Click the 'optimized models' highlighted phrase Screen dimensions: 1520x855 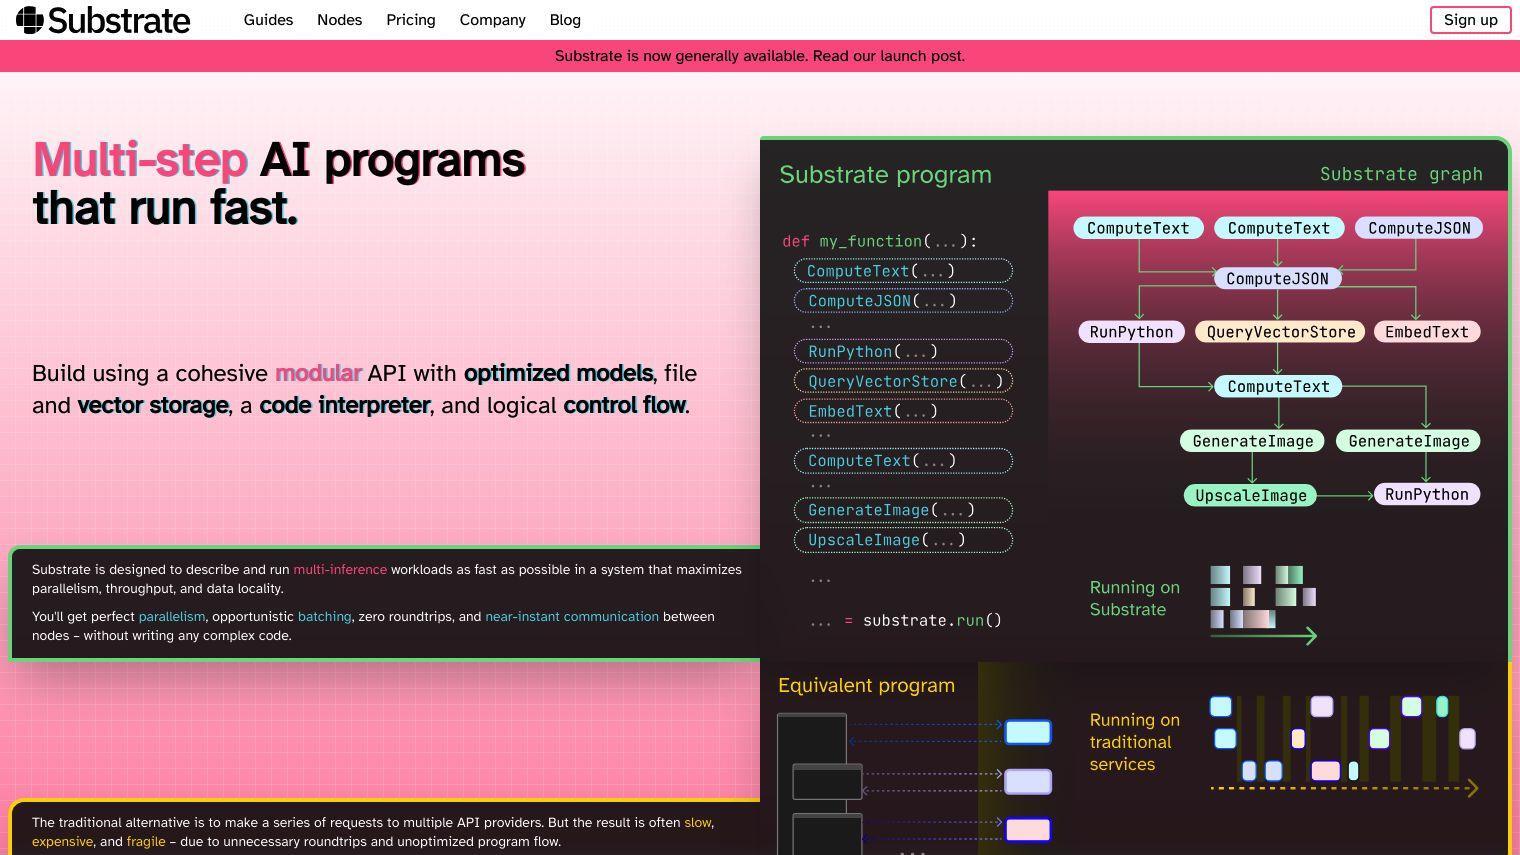pyautogui.click(x=558, y=373)
